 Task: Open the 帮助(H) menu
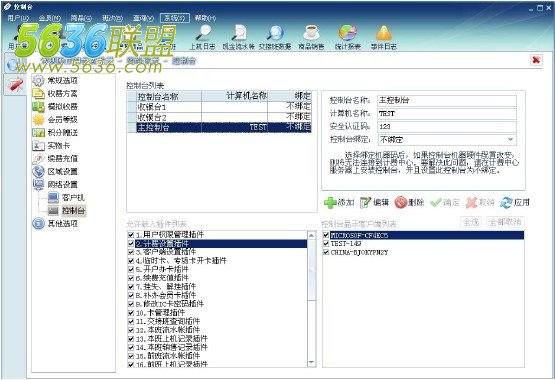(x=205, y=18)
